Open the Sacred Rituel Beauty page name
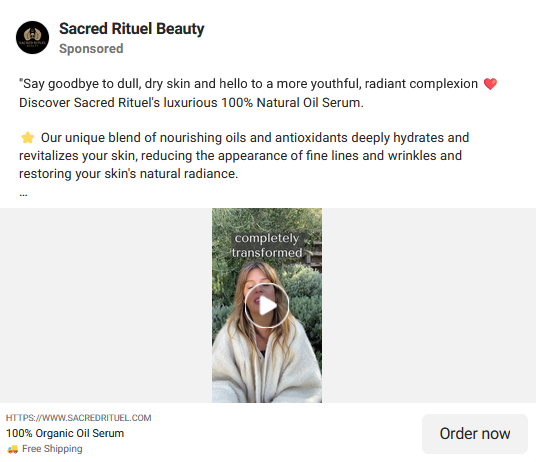The width and height of the screenshot is (536, 462). (132, 29)
